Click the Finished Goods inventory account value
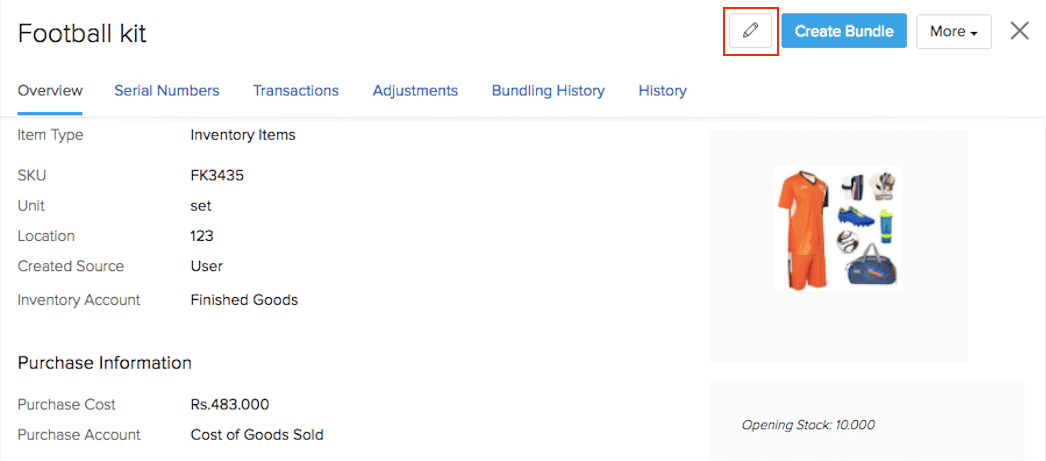 (244, 299)
